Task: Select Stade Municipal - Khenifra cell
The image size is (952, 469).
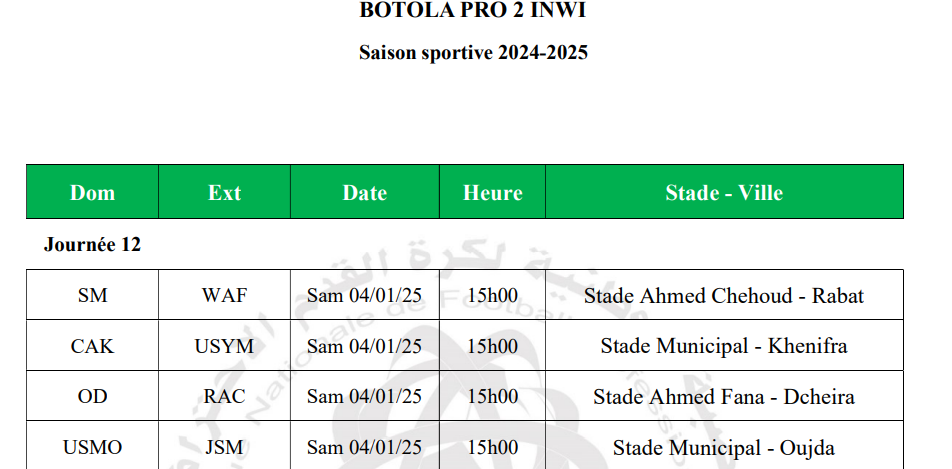Action: (x=723, y=347)
